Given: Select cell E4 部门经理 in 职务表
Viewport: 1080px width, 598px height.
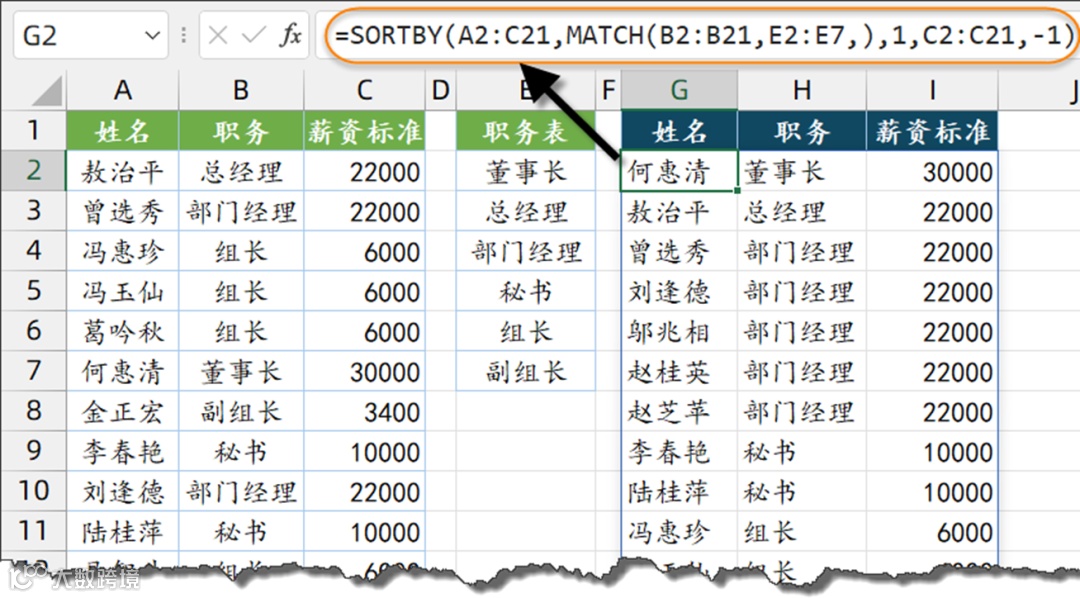Looking at the screenshot, I should click(x=526, y=251).
